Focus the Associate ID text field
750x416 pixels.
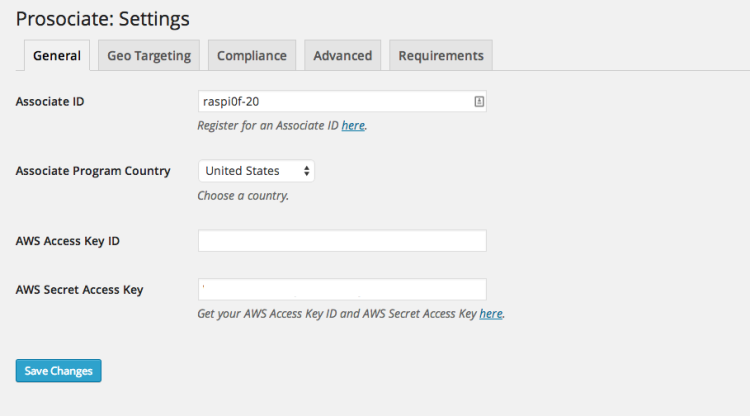342,101
